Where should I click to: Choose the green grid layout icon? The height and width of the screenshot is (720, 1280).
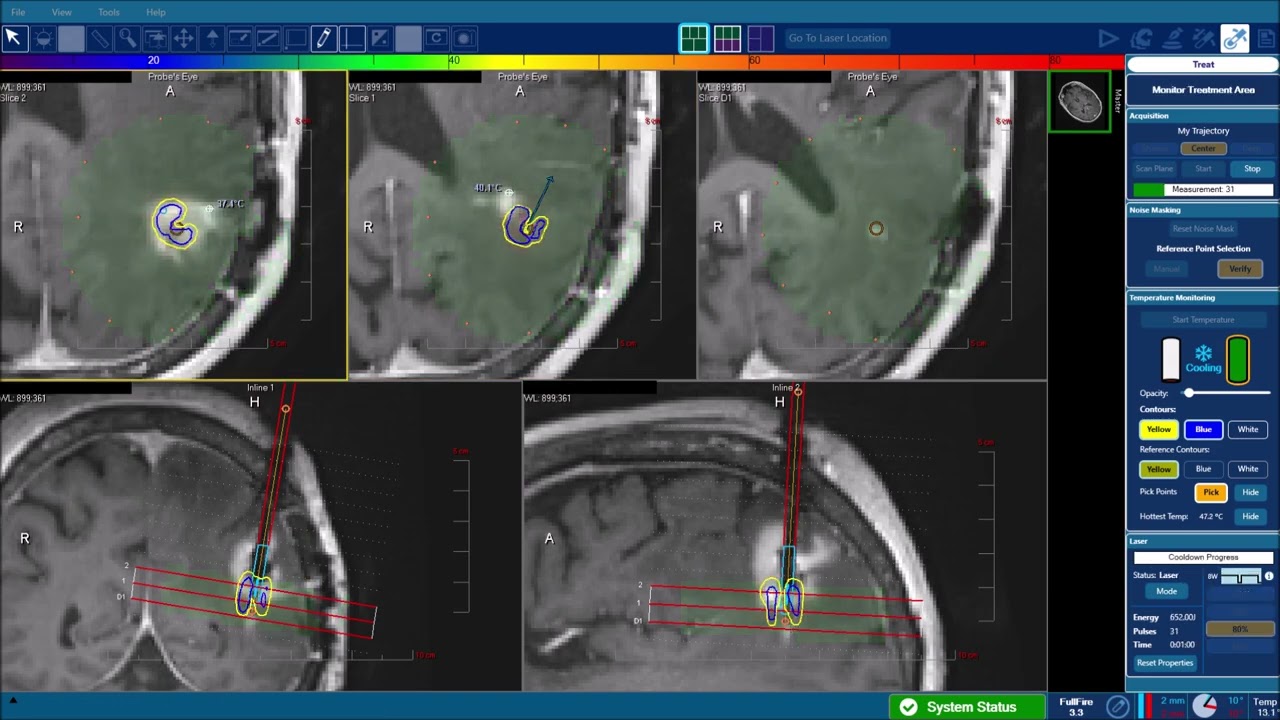coord(693,38)
